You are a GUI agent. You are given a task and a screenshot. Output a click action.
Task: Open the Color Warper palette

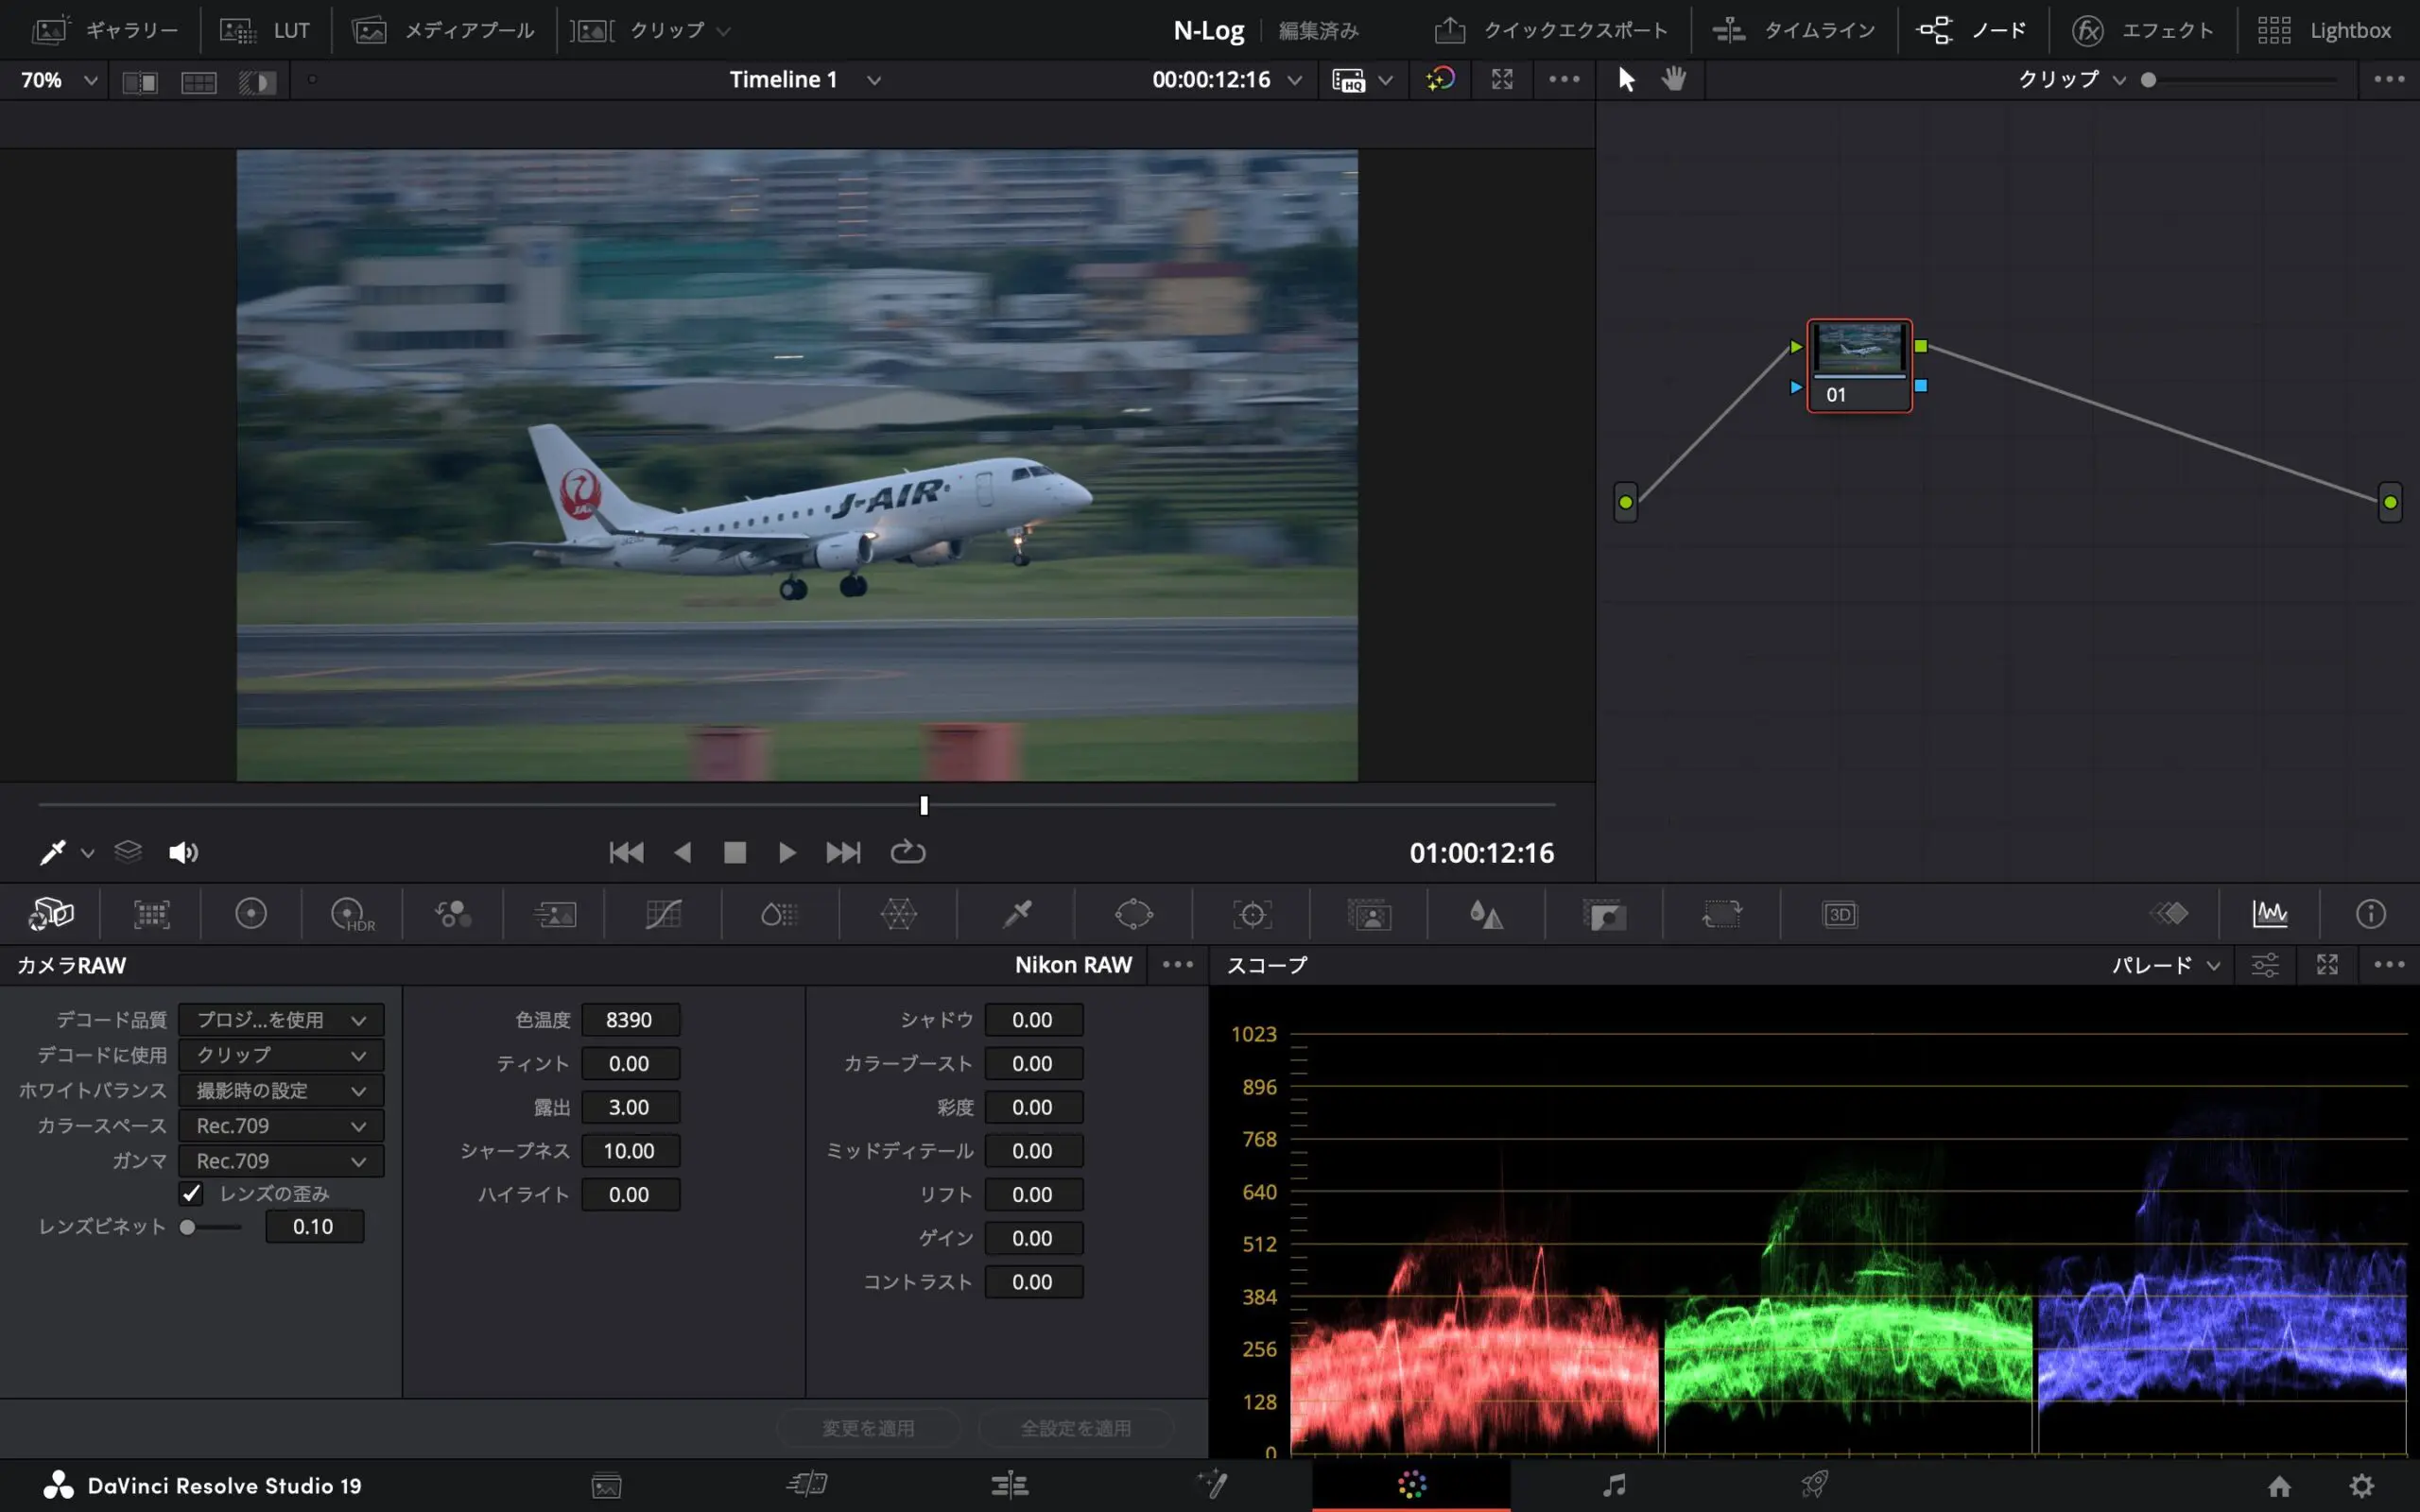898,914
